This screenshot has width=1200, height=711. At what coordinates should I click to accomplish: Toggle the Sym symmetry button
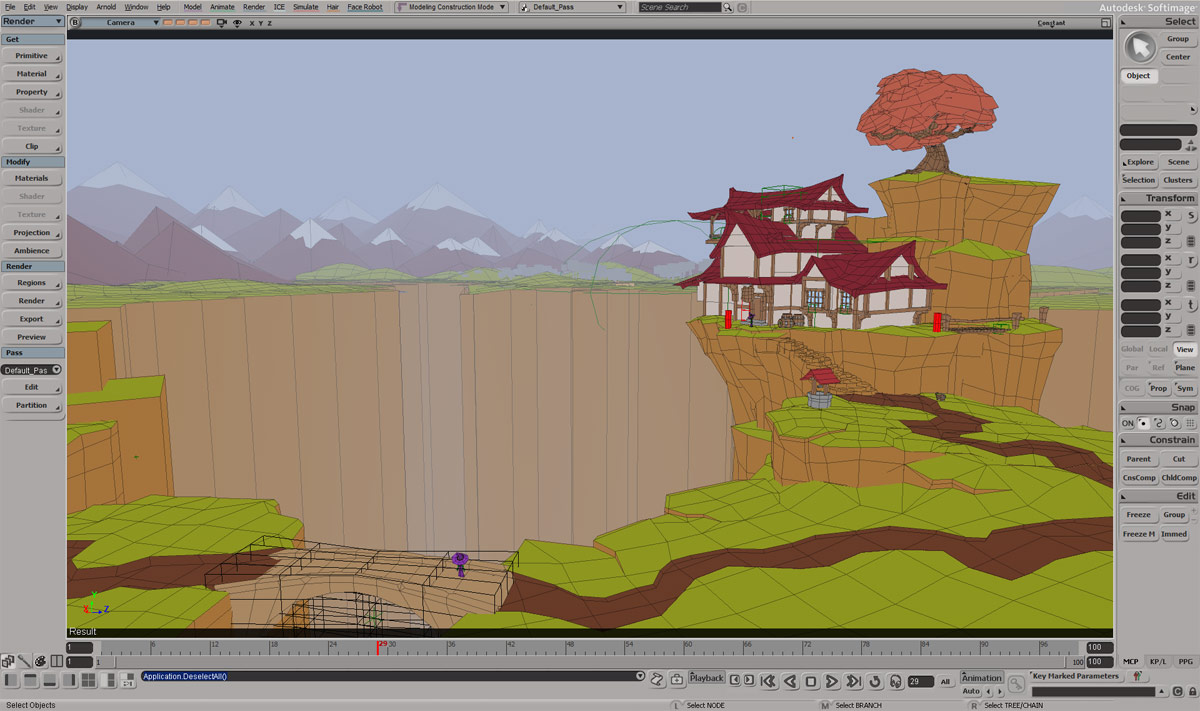1184,388
